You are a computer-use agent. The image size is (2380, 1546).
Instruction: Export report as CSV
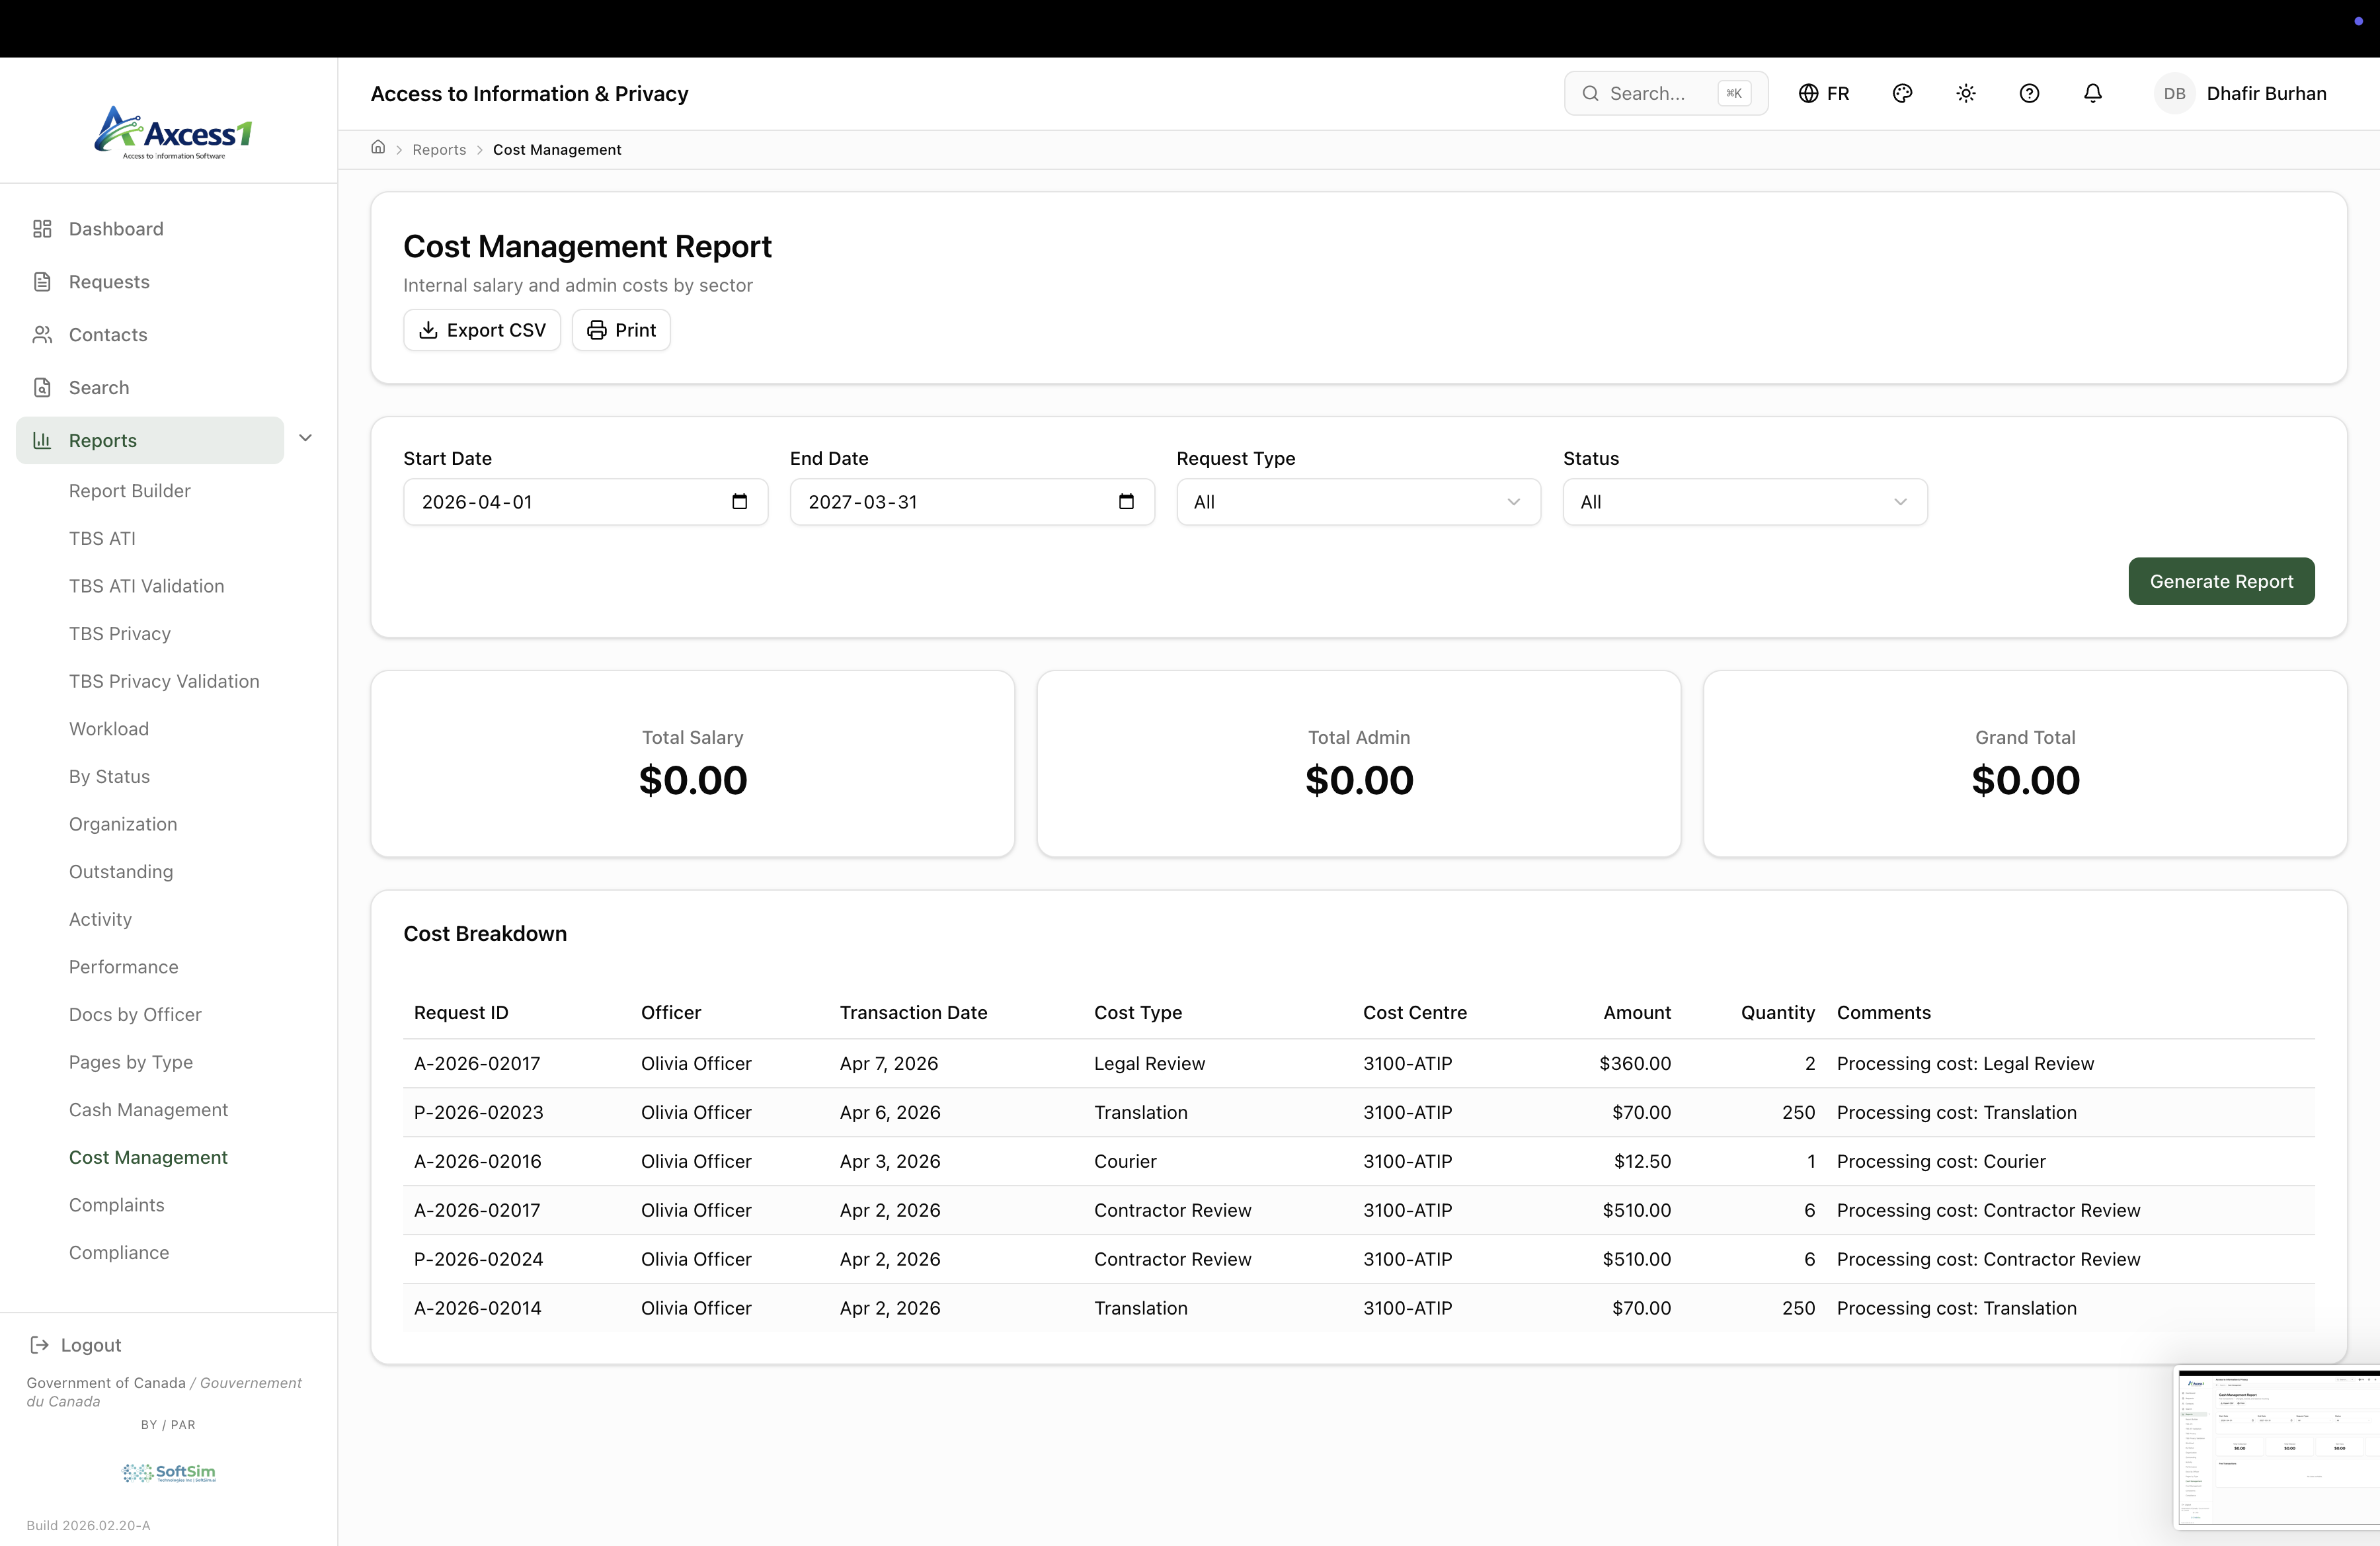[482, 330]
